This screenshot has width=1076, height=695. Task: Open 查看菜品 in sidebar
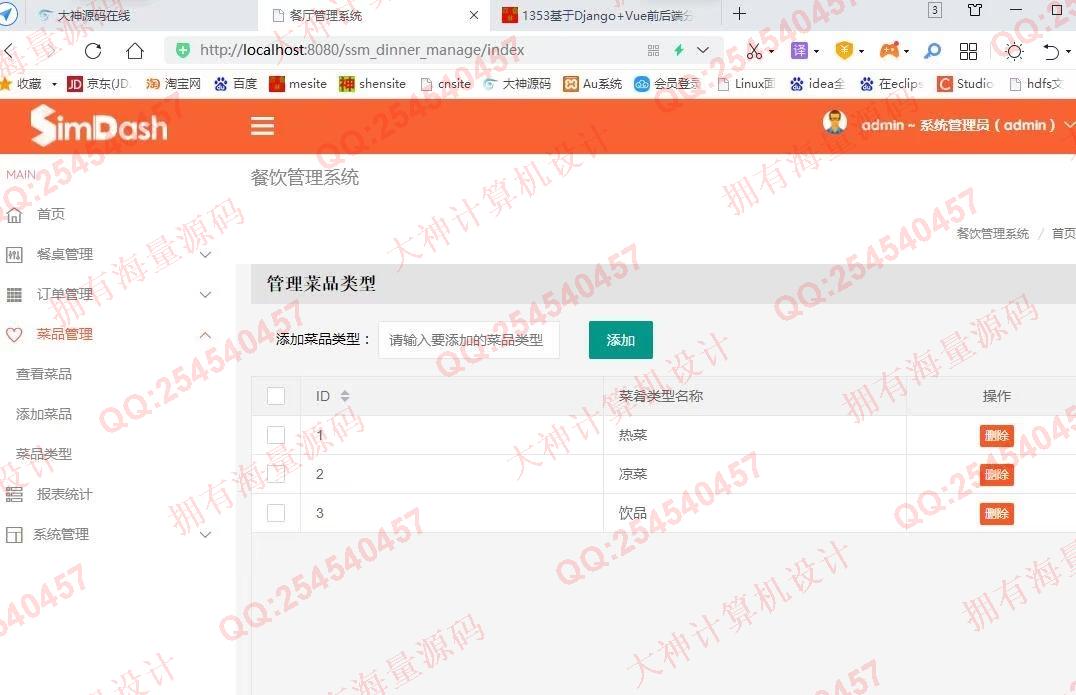(44, 375)
